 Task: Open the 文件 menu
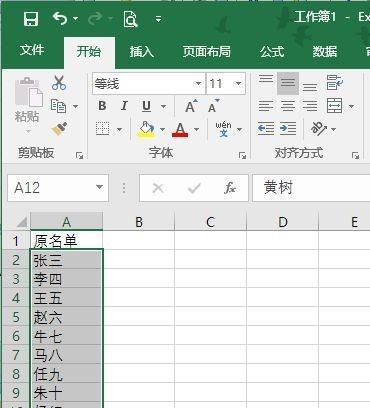[32, 50]
